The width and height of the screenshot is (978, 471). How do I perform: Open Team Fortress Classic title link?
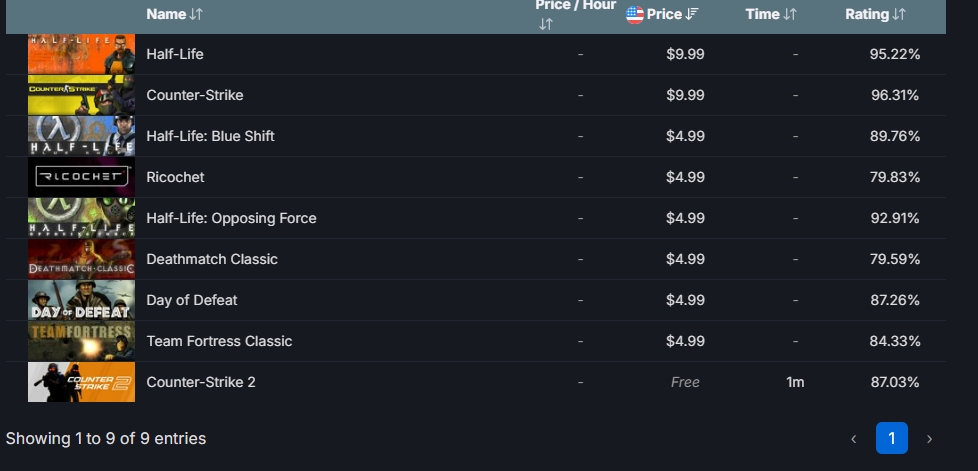coord(220,341)
